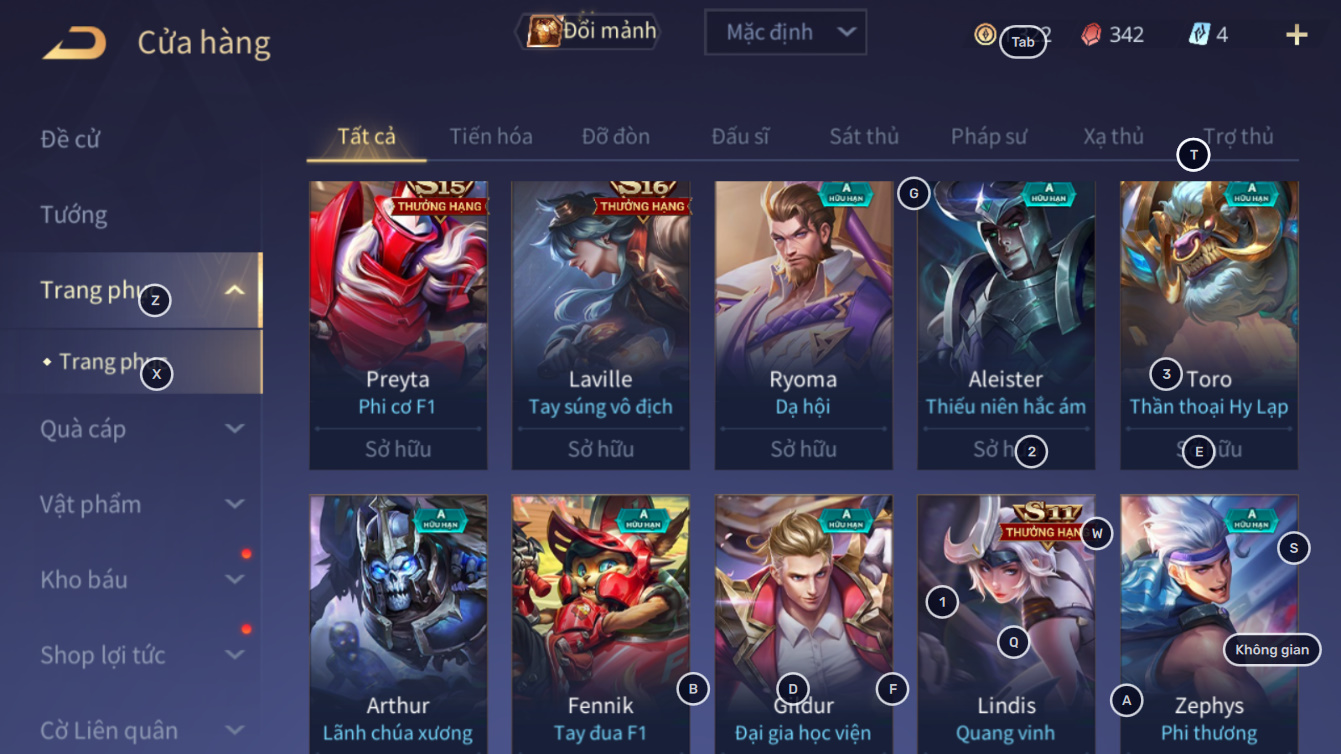Image resolution: width=1341 pixels, height=754 pixels.
Task: Open the Laville Tay súng vô địch skin card
Action: click(601, 325)
